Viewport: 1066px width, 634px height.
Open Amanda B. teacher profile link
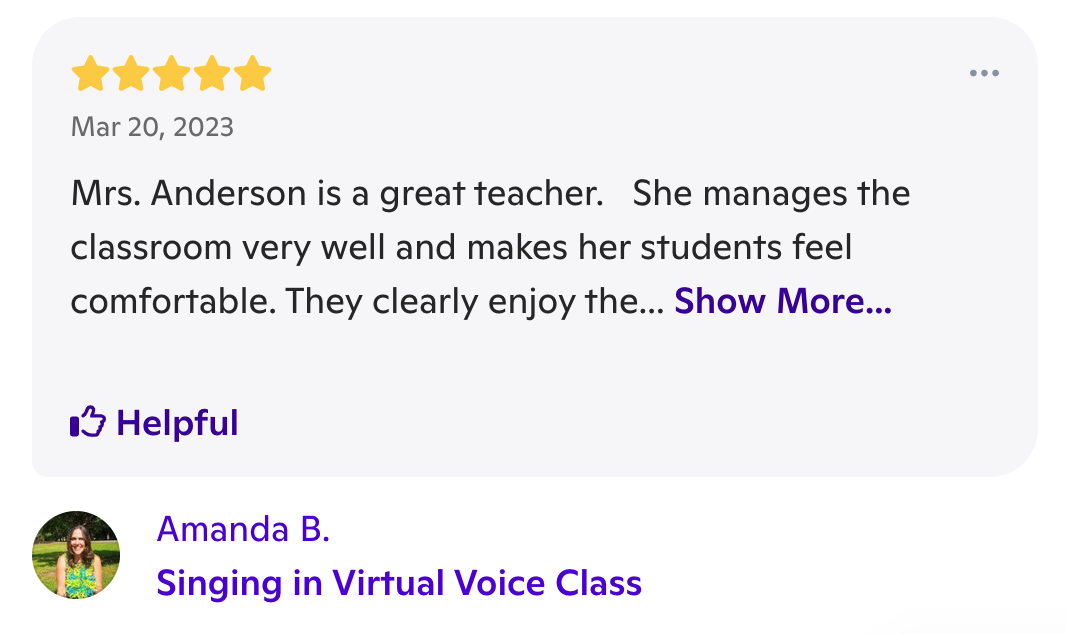243,529
